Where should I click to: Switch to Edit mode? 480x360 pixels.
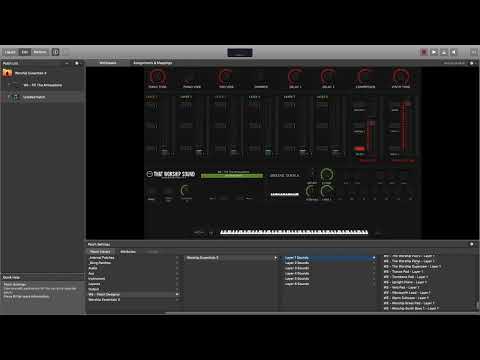(25, 52)
